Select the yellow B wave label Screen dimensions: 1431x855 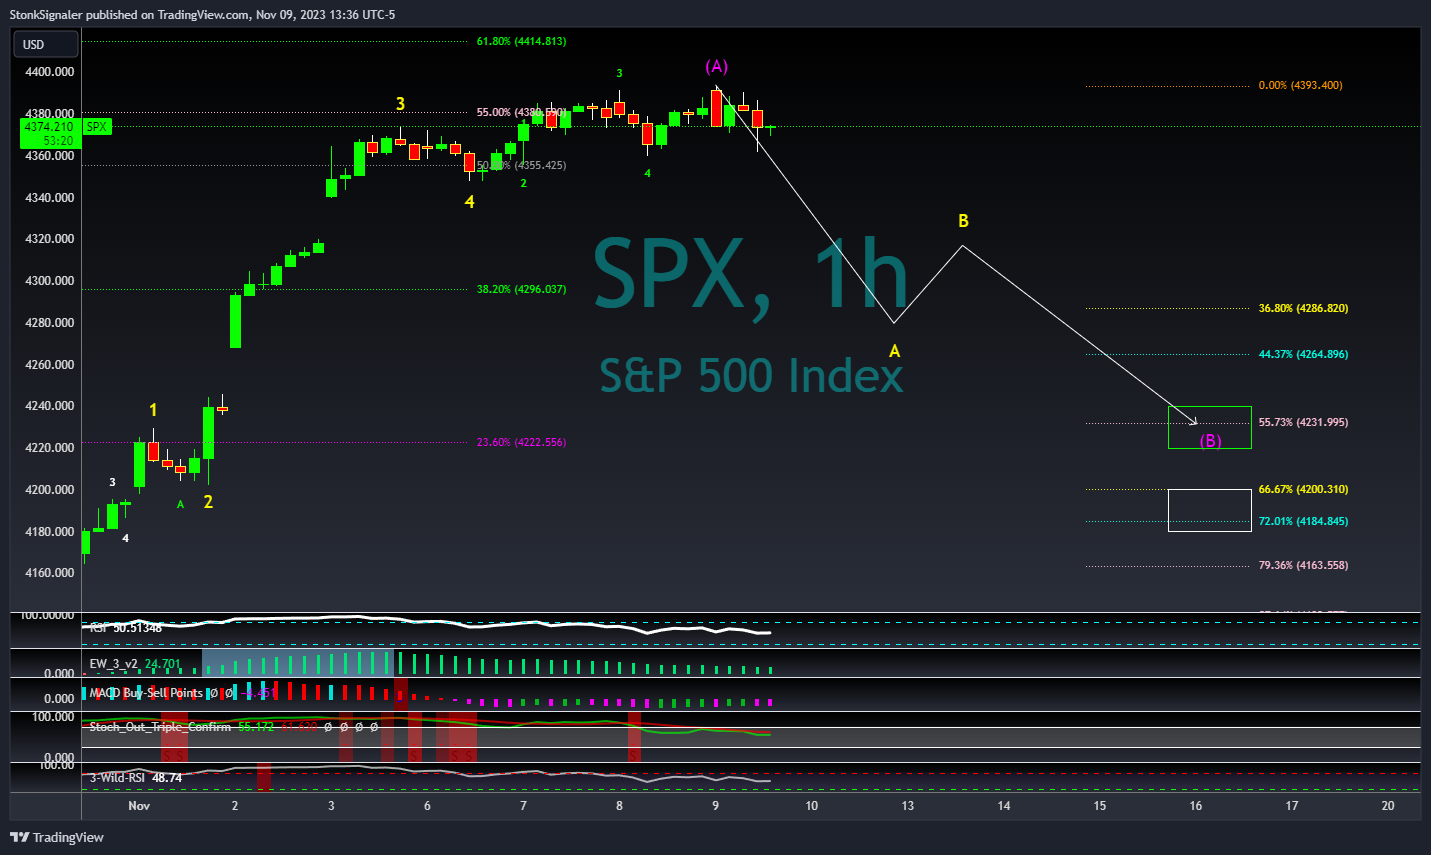[x=964, y=221]
